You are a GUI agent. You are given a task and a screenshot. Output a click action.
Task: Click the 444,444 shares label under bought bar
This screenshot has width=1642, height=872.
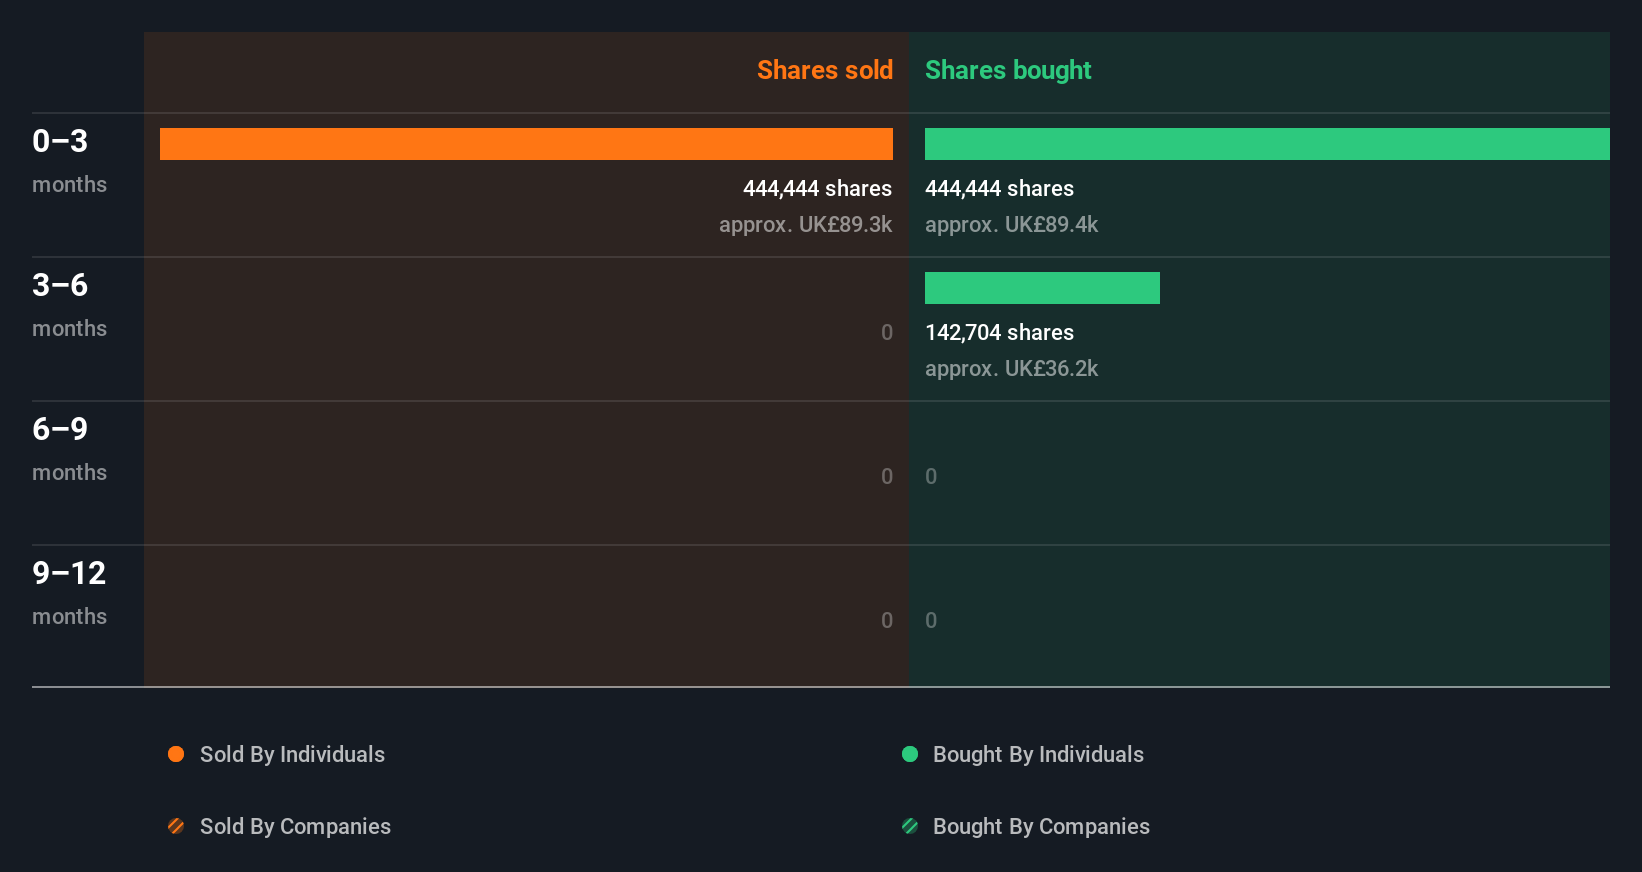pos(999,188)
